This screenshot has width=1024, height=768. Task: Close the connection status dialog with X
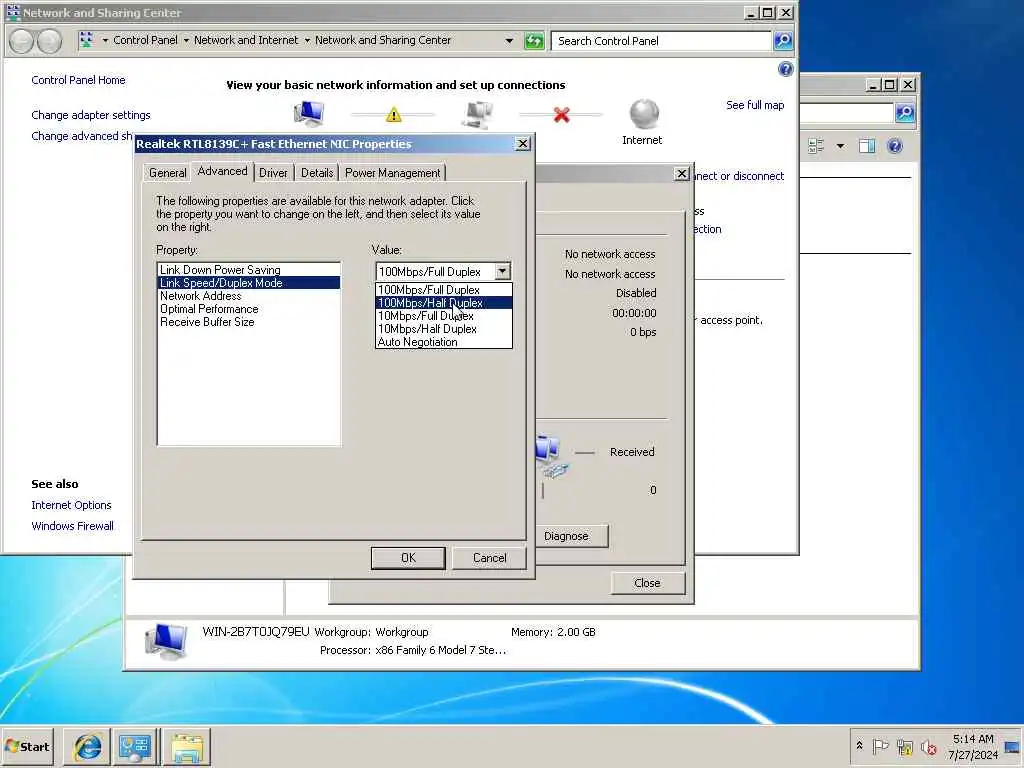681,174
